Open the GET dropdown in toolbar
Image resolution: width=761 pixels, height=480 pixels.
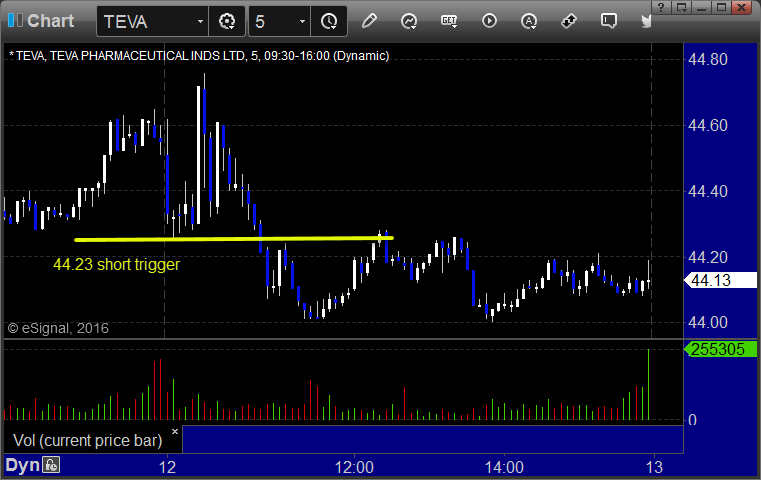pos(449,20)
